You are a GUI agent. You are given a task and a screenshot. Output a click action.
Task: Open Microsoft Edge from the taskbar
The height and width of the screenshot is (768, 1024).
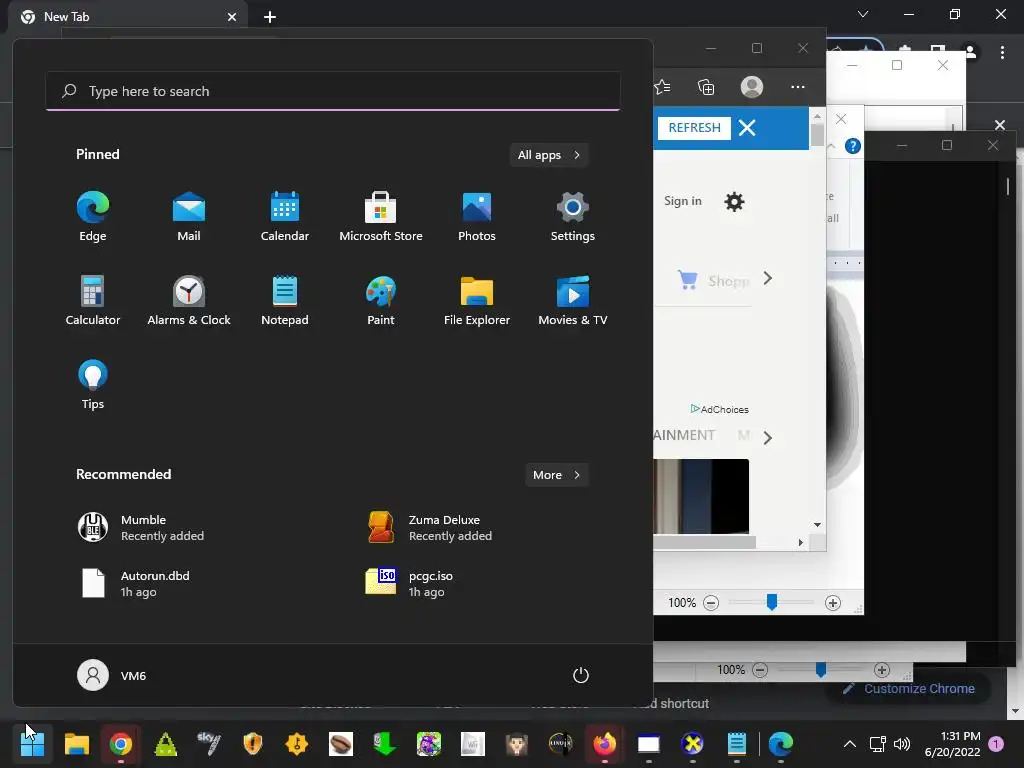point(780,744)
